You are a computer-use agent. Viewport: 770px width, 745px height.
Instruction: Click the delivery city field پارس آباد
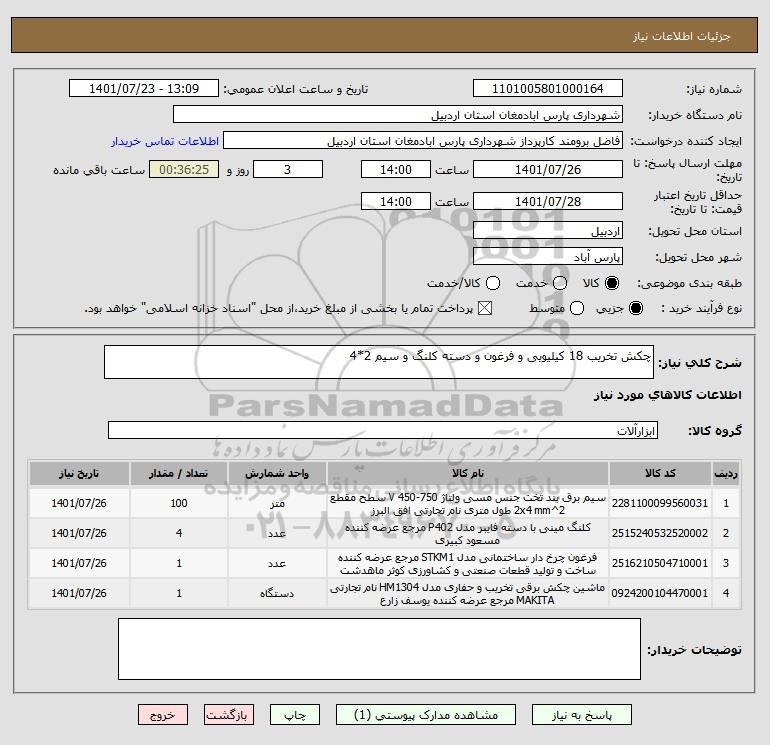(548, 257)
